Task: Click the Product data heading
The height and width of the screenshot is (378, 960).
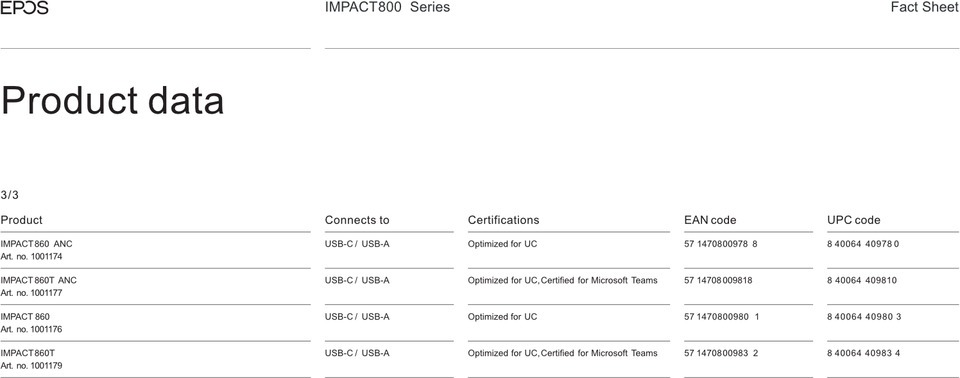Action: click(x=112, y=100)
